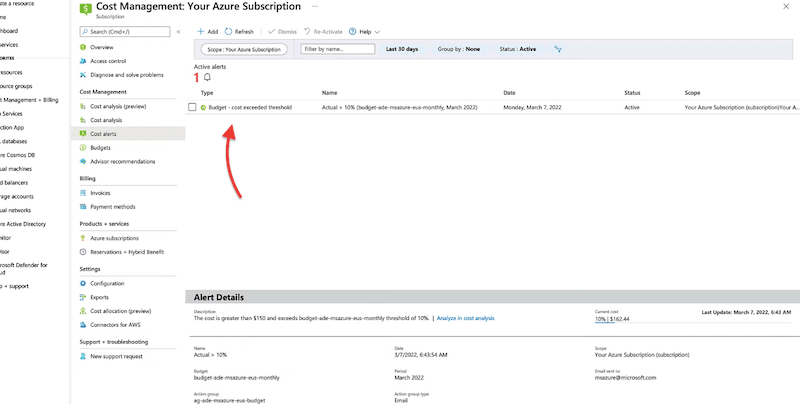This screenshot has height=404, width=800.
Task: Sort by the Status column header
Action: tap(632, 93)
